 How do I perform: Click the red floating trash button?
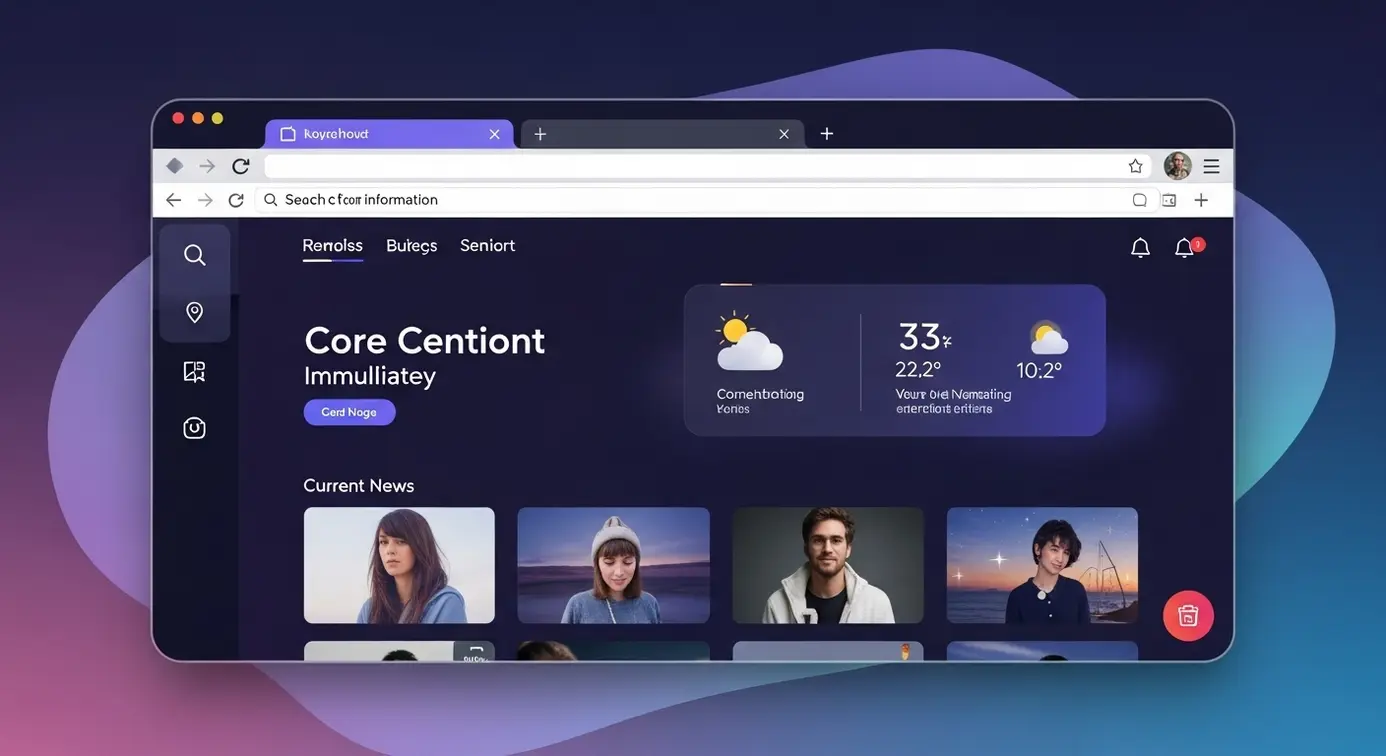click(x=1188, y=615)
